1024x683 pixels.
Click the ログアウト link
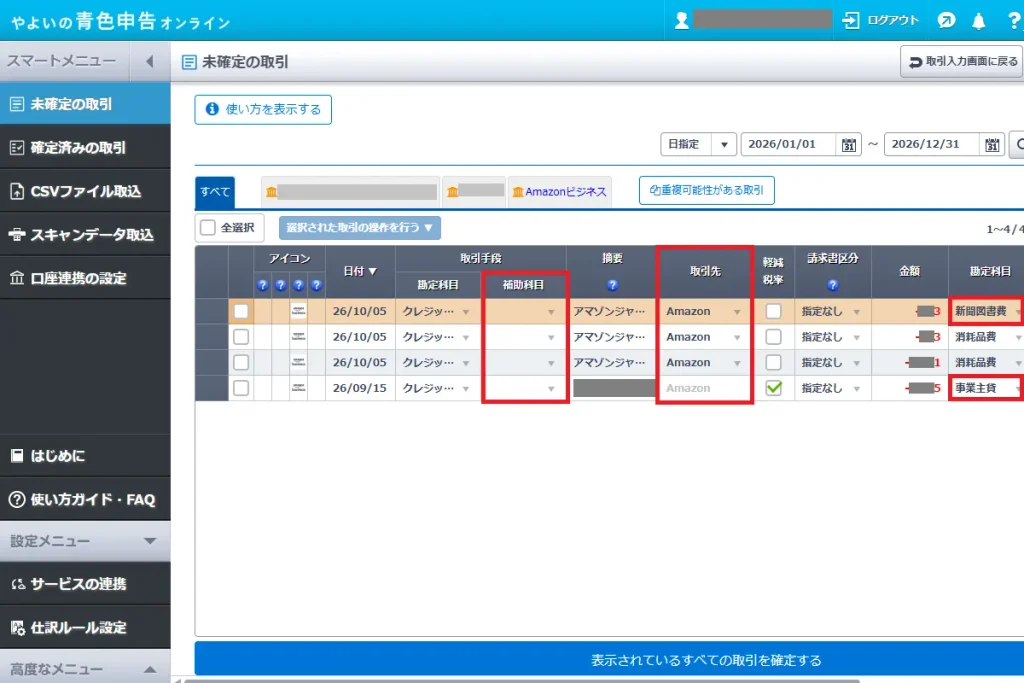892,20
